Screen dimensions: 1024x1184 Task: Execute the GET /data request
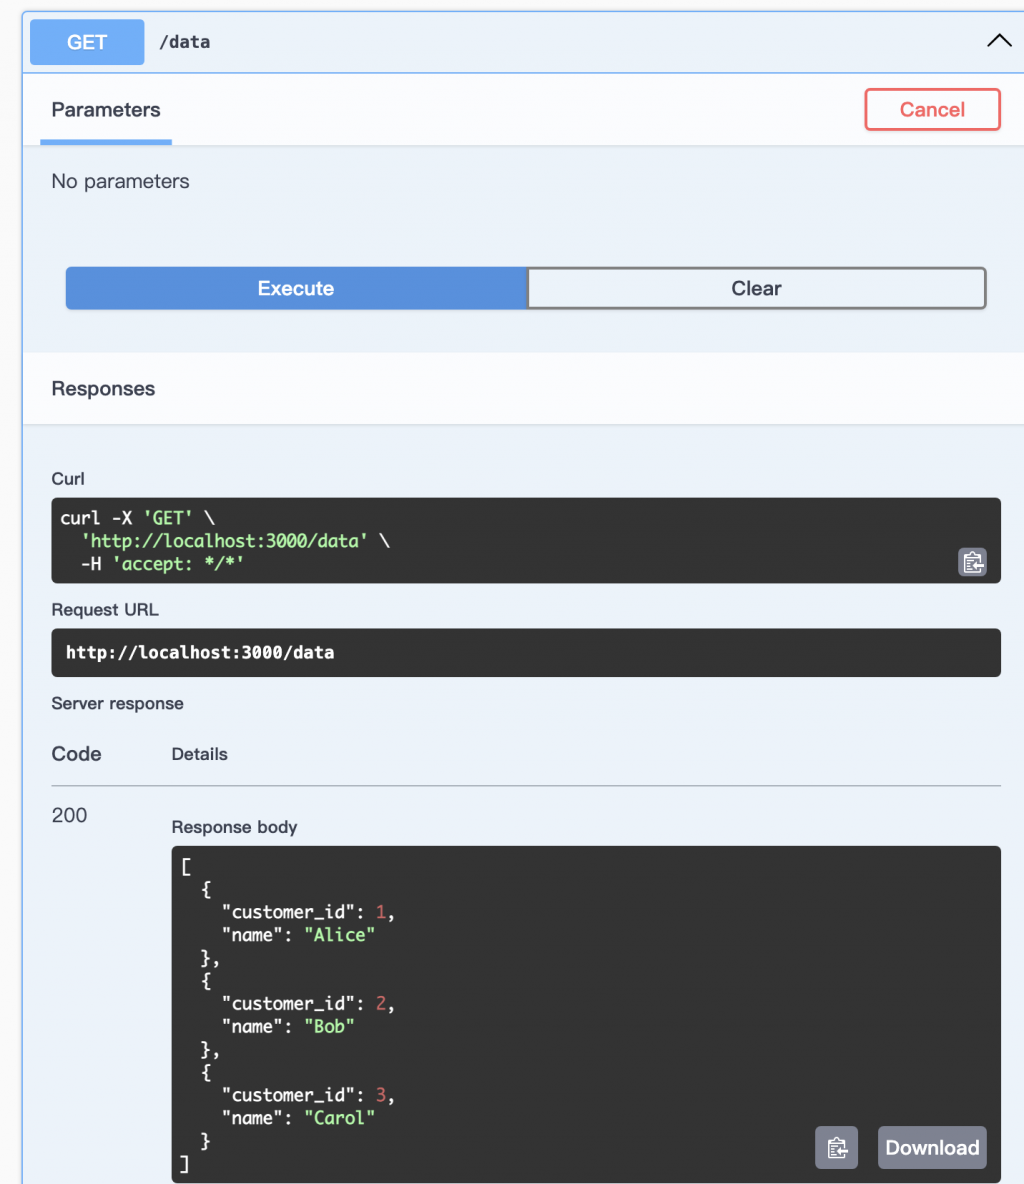click(296, 288)
